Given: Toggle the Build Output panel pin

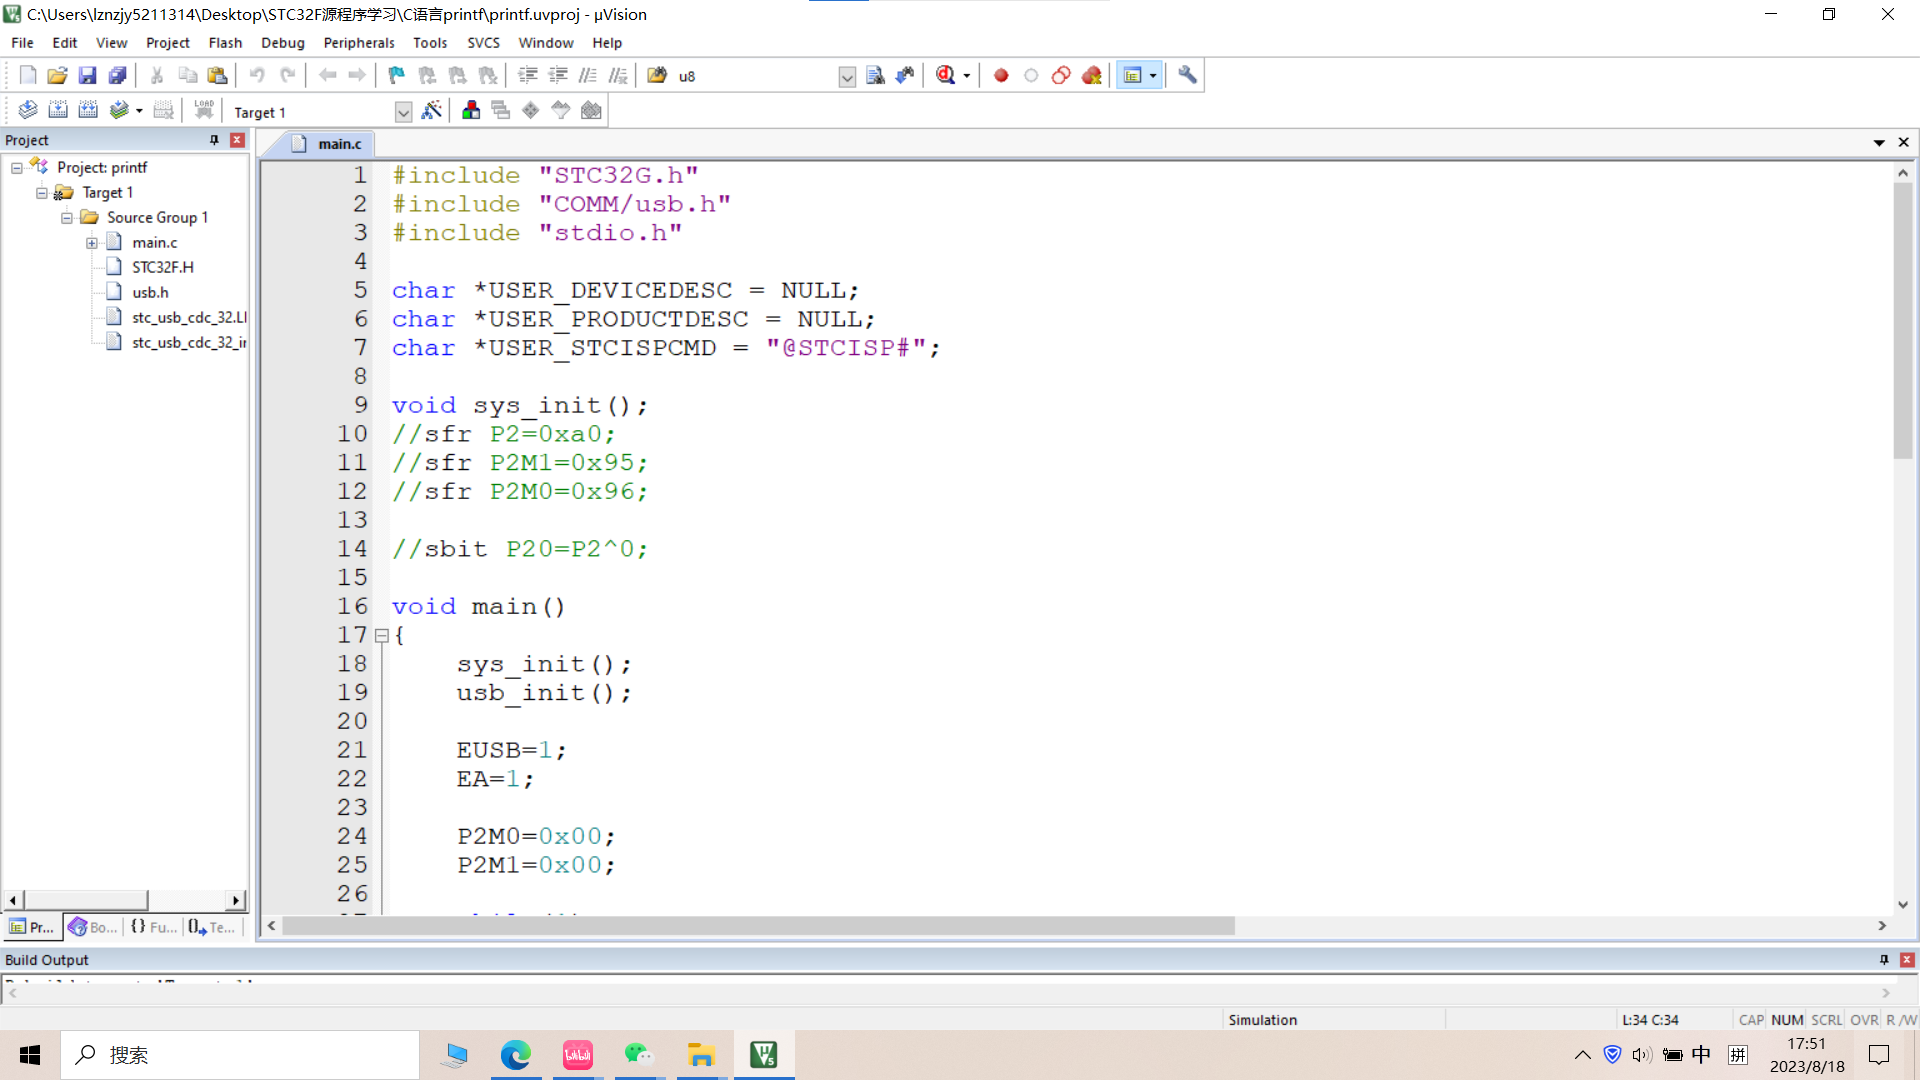Looking at the screenshot, I should coord(1884,960).
